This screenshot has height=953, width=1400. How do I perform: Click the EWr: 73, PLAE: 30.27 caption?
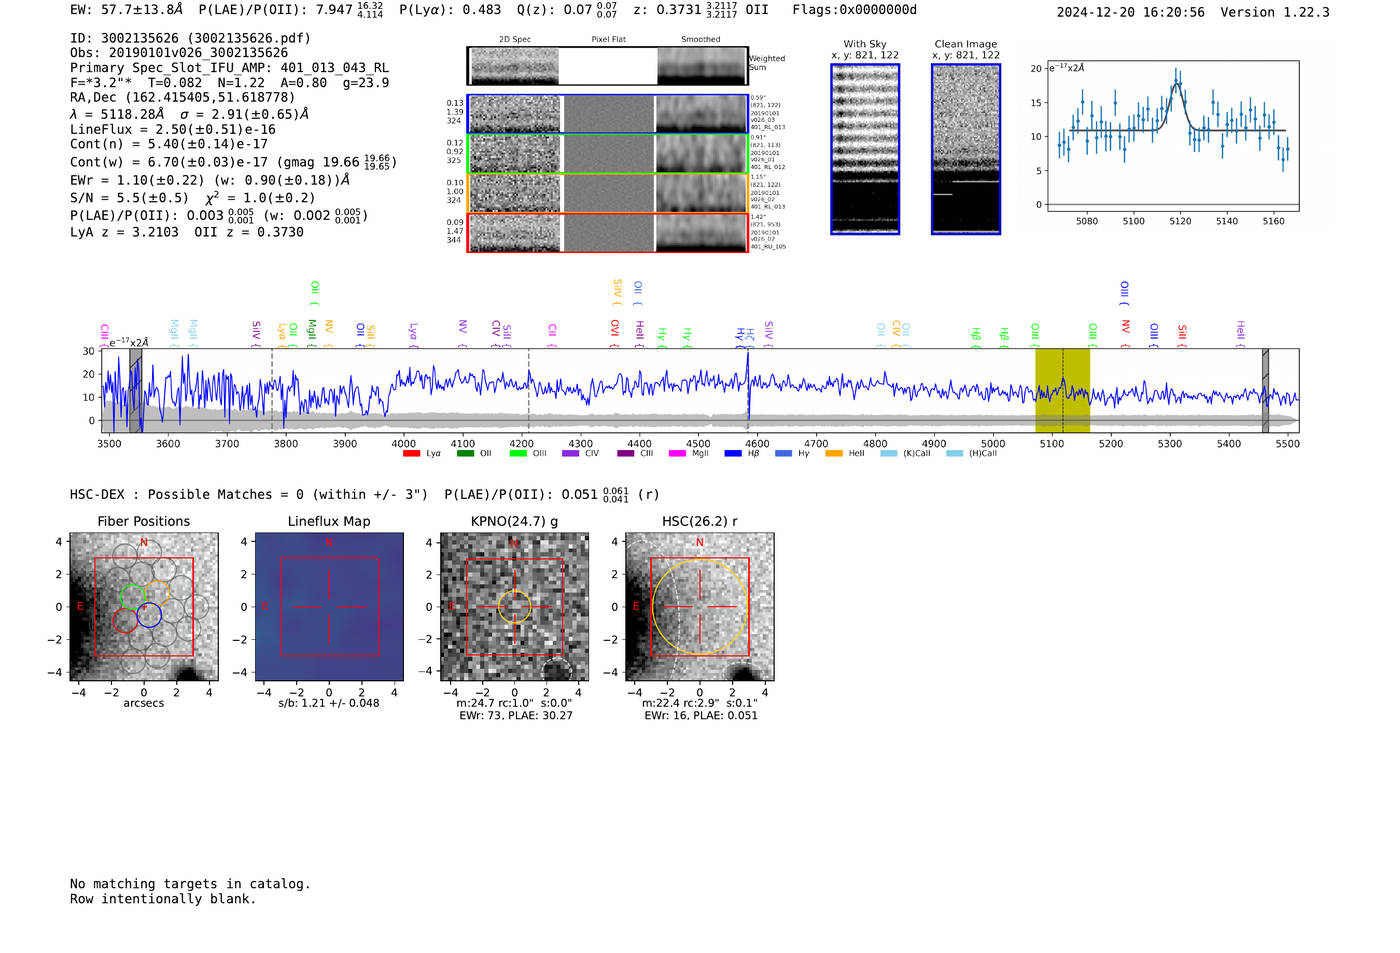click(x=516, y=716)
